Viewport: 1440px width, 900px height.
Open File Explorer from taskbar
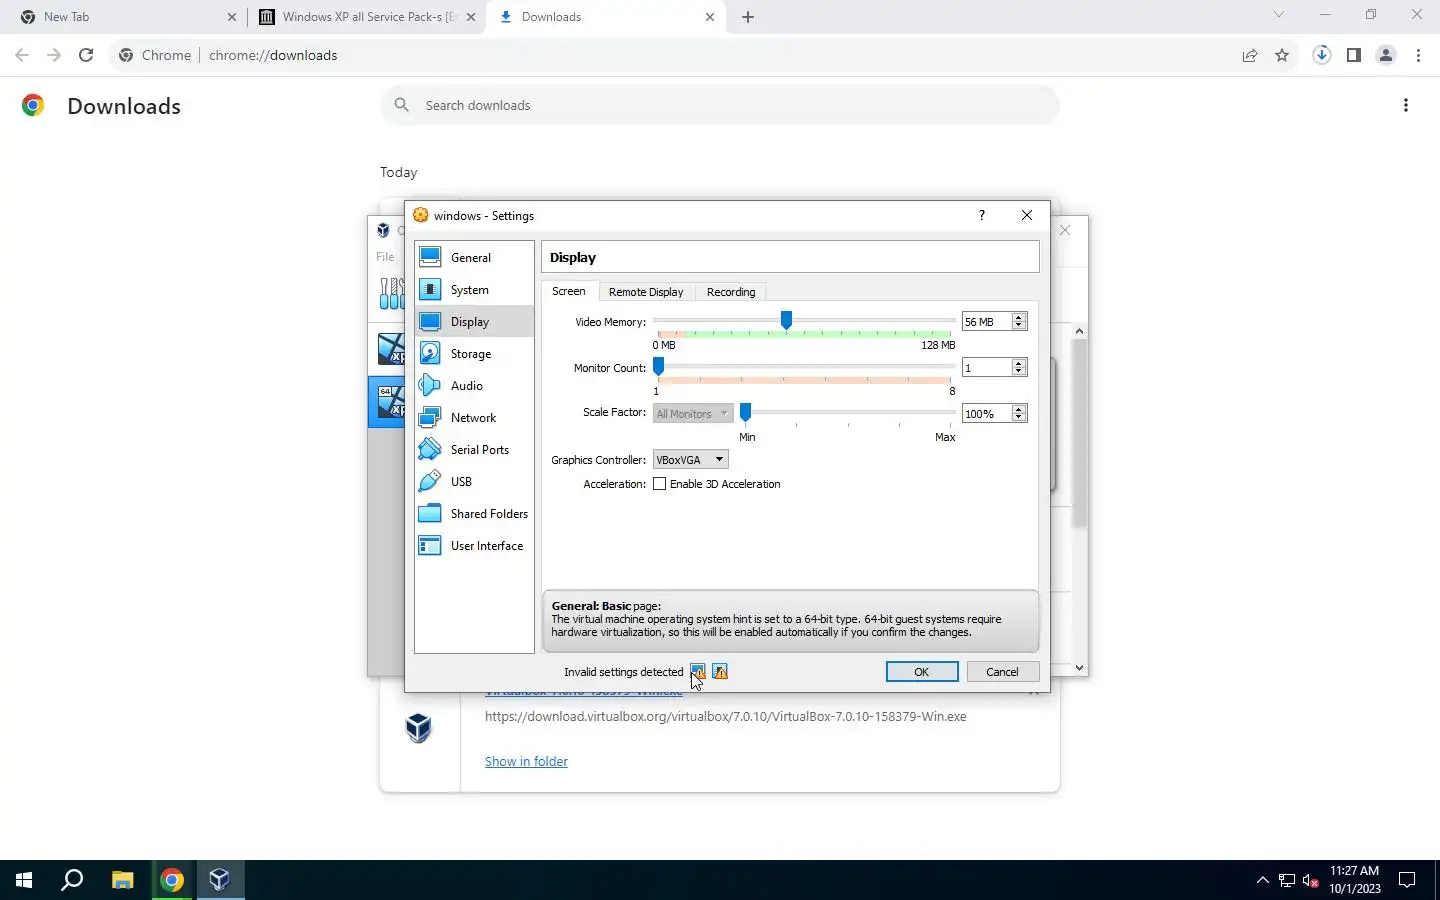pyautogui.click(x=122, y=880)
